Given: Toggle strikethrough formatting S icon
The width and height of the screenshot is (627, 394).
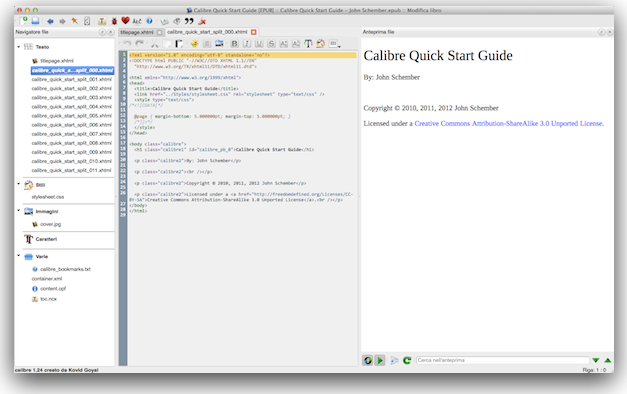Looking at the screenshot, I should click(272, 44).
